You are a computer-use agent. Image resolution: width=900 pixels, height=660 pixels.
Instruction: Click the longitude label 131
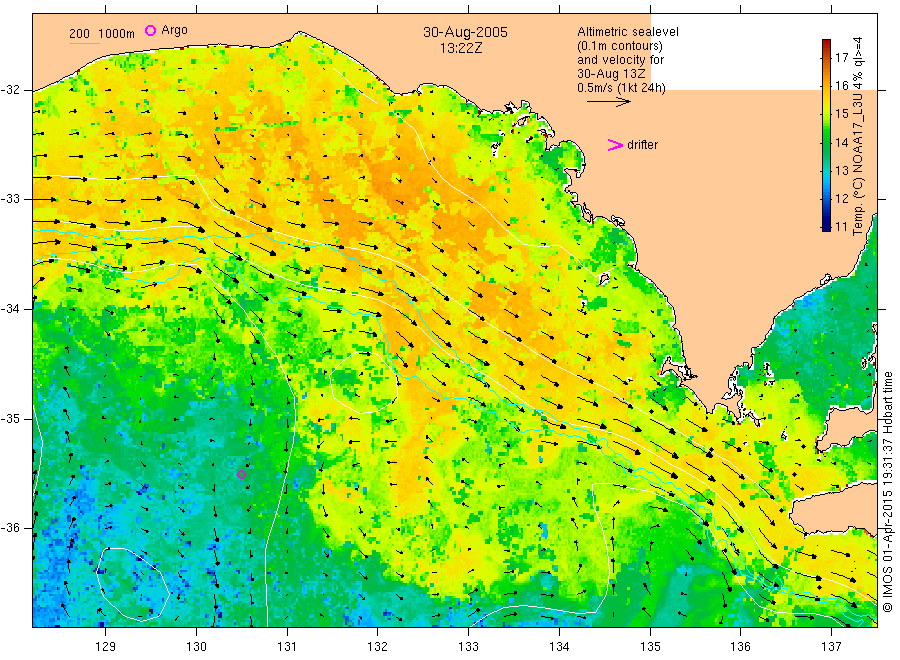pyautogui.click(x=287, y=647)
